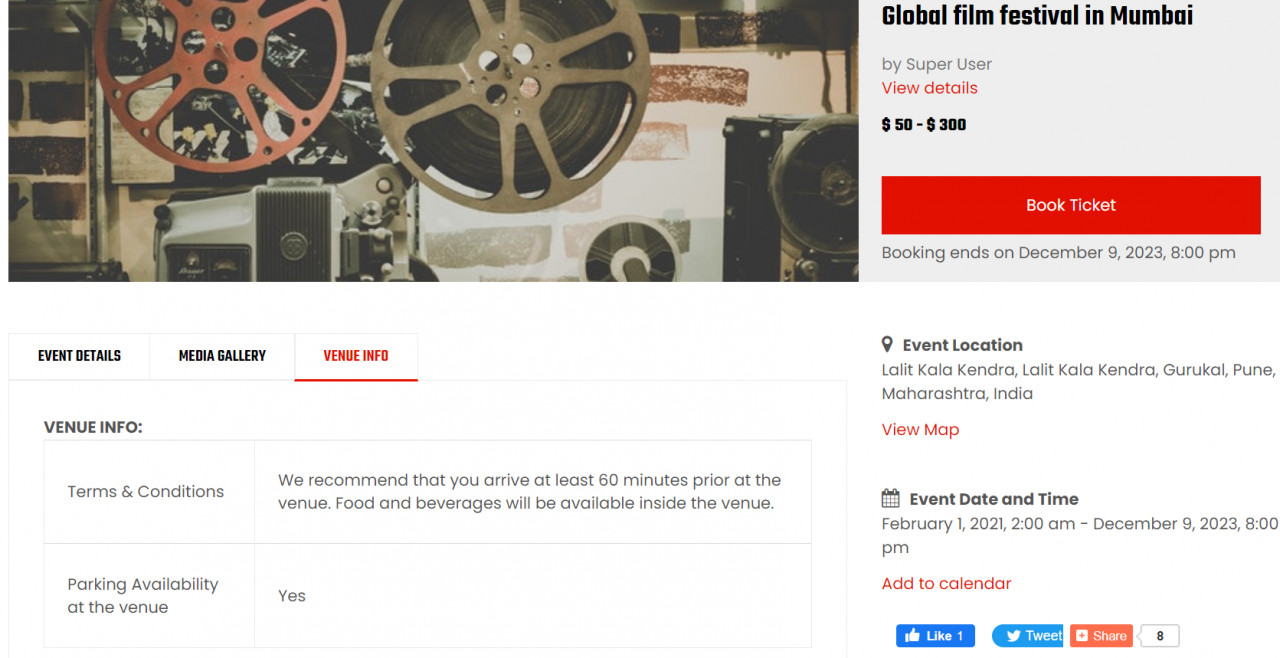Click the Global film festival in Mumbai title
This screenshot has height=658, width=1280.
point(1037,16)
